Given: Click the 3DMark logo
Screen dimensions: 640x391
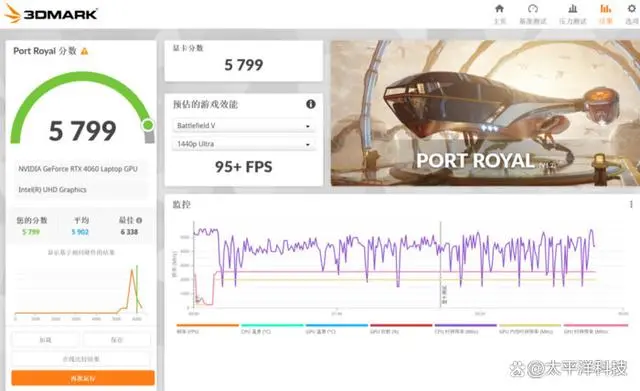Looking at the screenshot, I should point(51,13).
